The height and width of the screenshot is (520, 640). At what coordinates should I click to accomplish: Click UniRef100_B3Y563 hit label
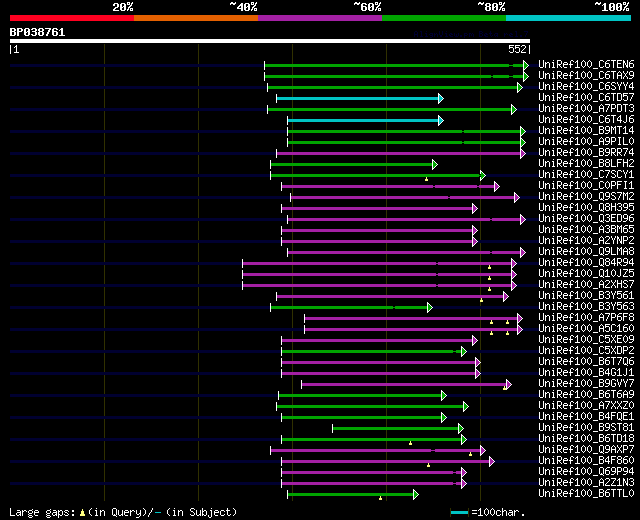click(586, 307)
